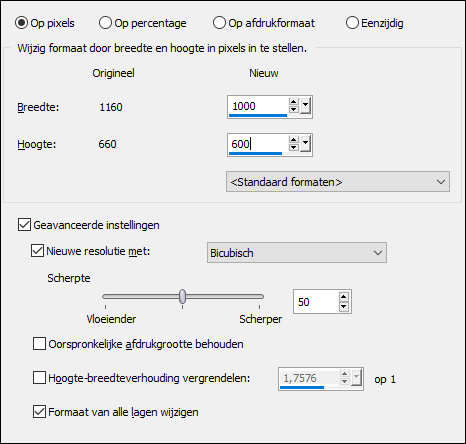Open Breedte slider popup arrow

(305, 106)
